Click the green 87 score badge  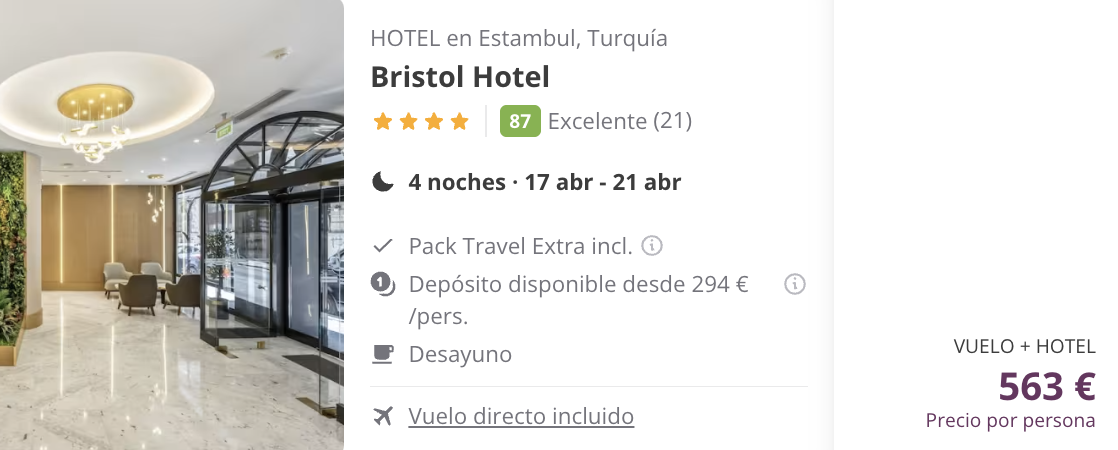click(x=520, y=121)
